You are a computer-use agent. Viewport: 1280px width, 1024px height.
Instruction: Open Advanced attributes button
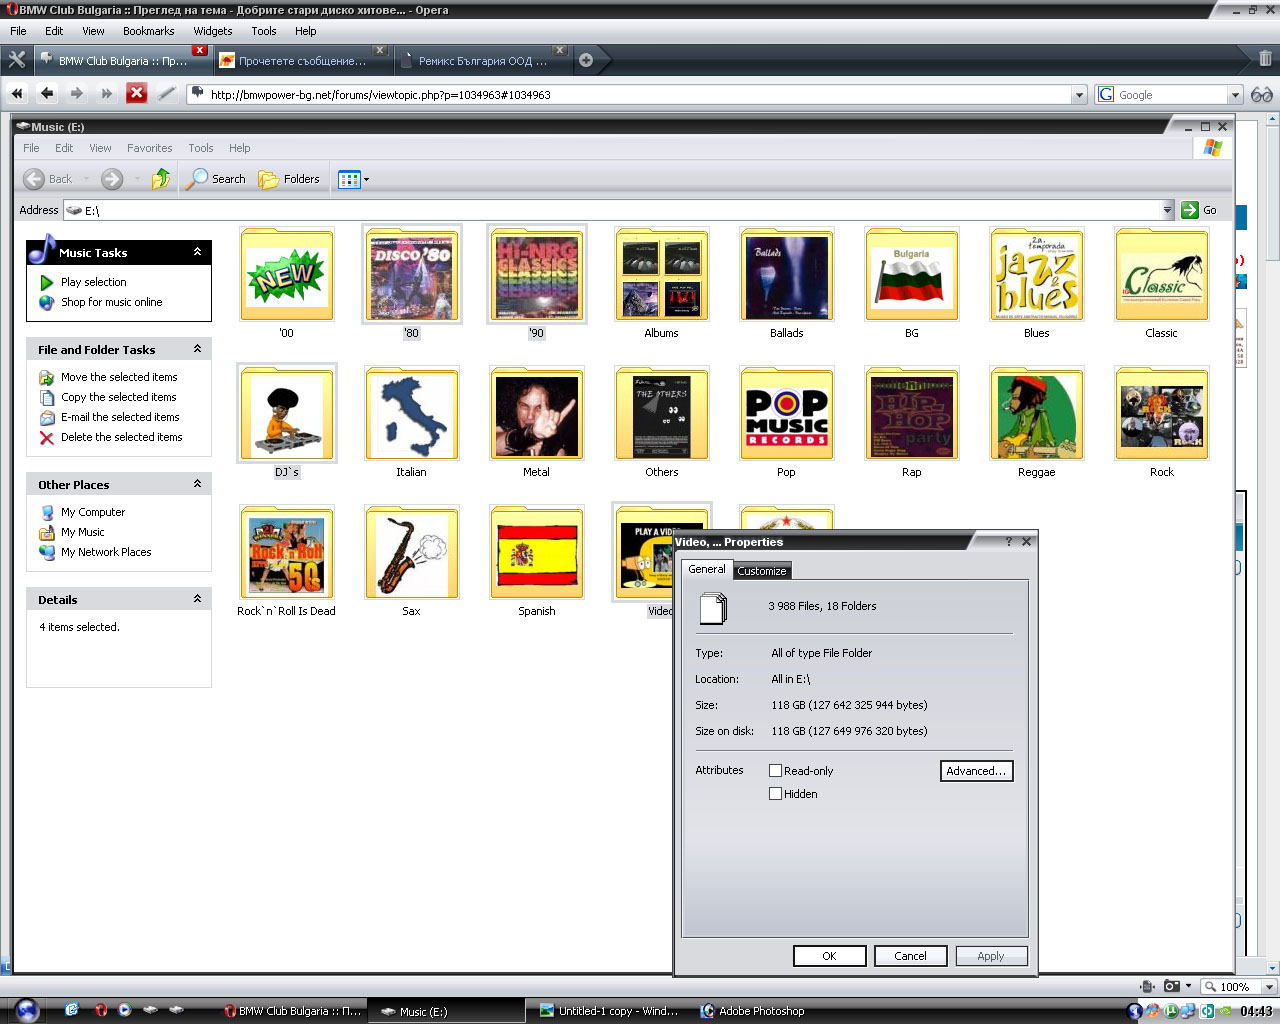pyautogui.click(x=976, y=771)
